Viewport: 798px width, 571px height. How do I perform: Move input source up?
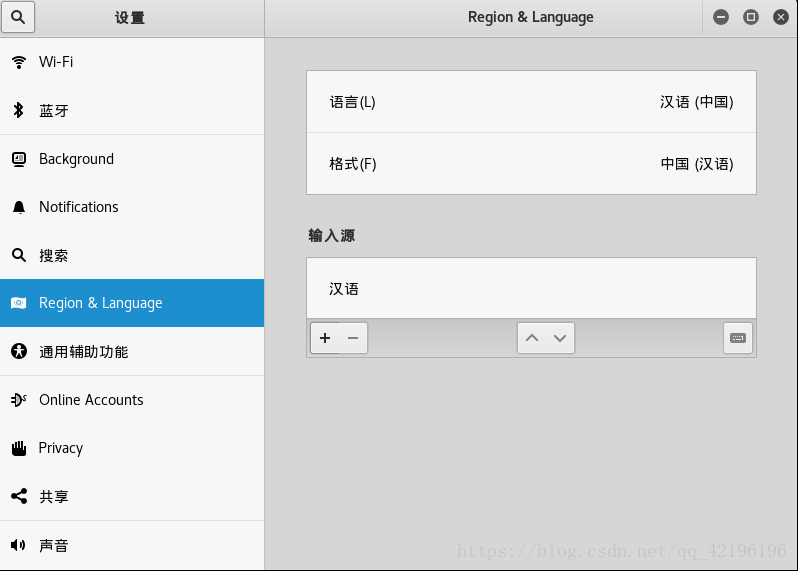pos(532,338)
